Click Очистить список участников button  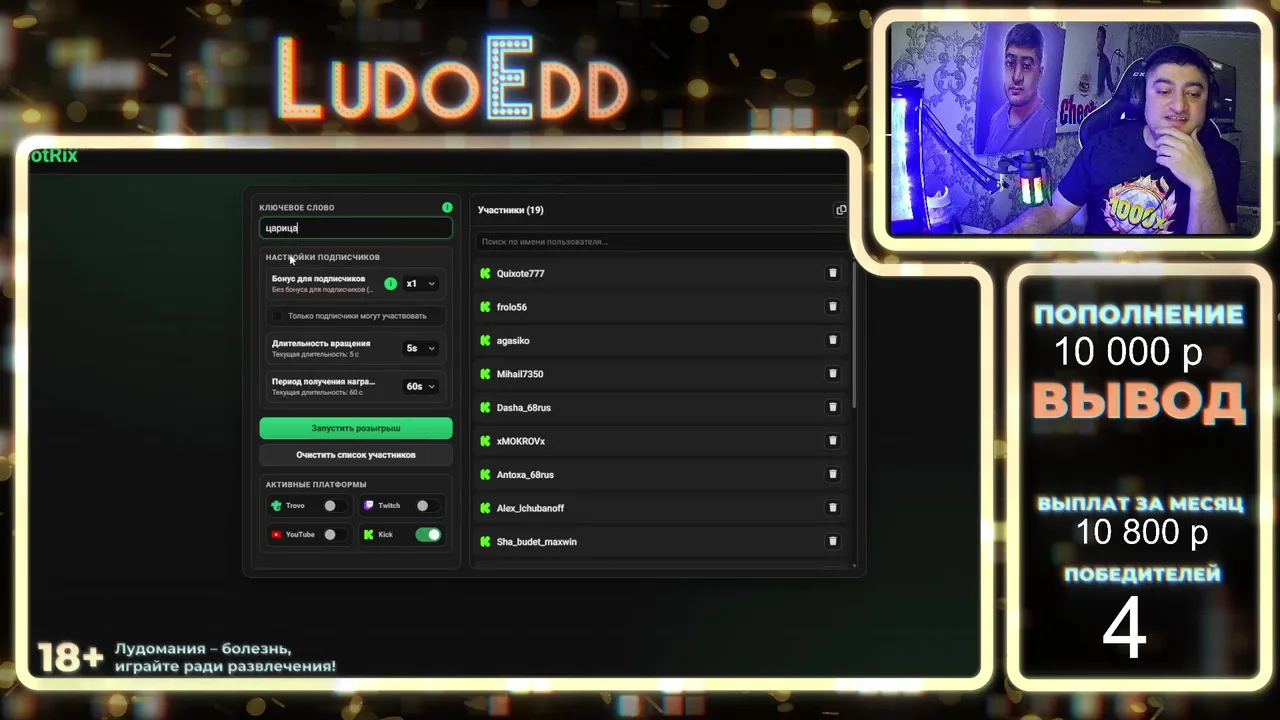coord(356,455)
